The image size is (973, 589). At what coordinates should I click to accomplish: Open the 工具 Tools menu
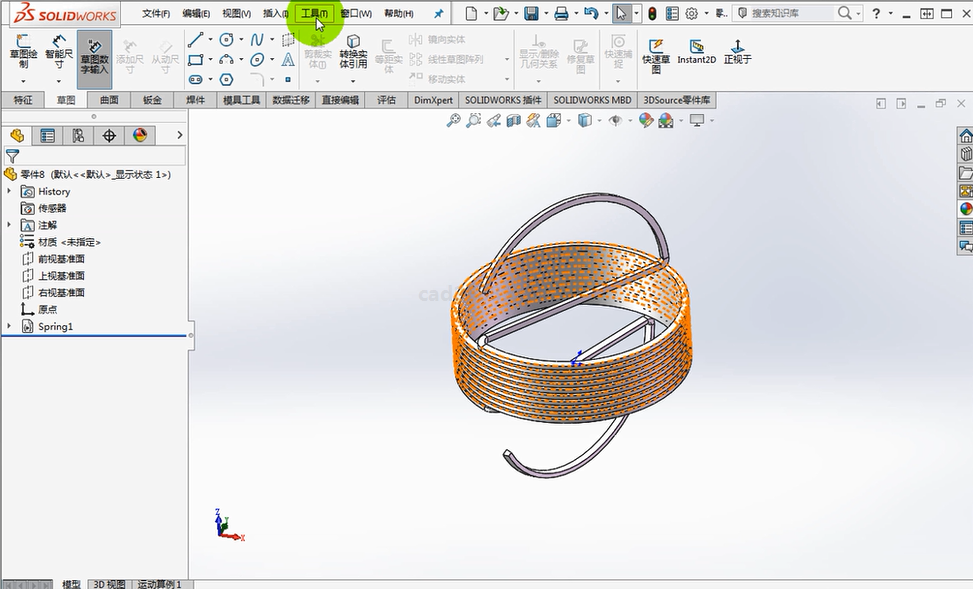pos(314,14)
